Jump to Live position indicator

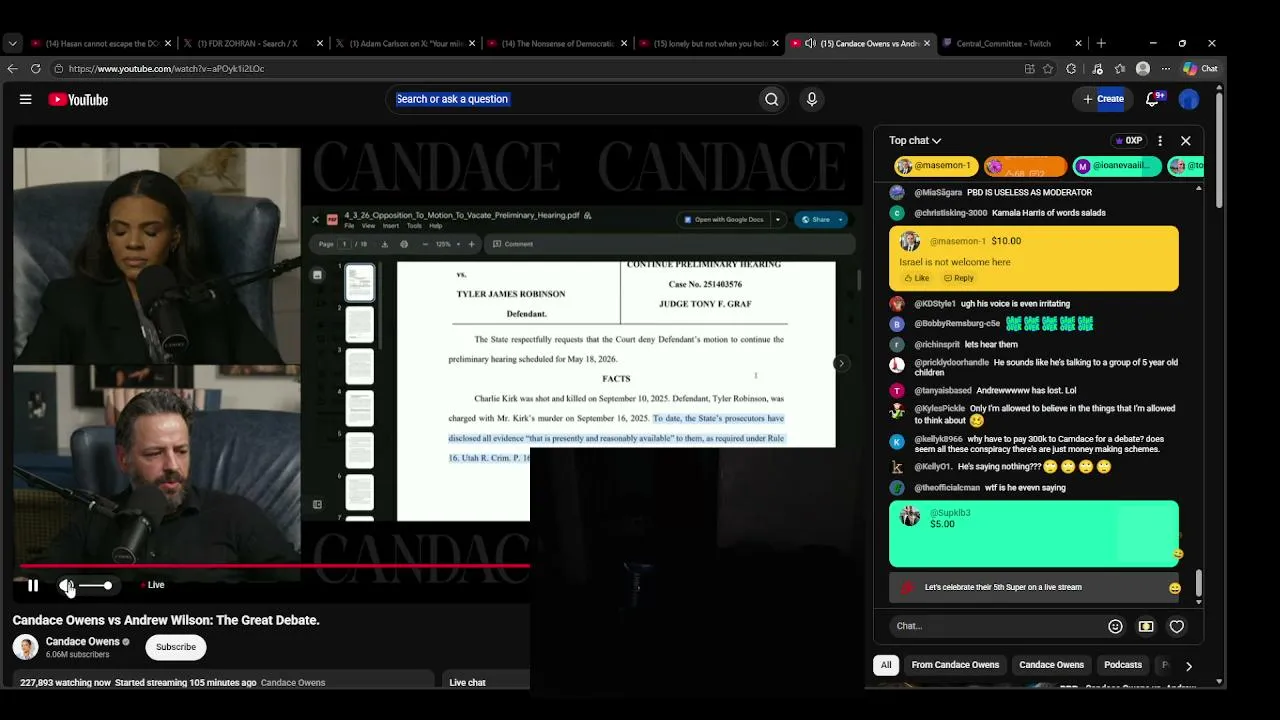click(x=153, y=585)
